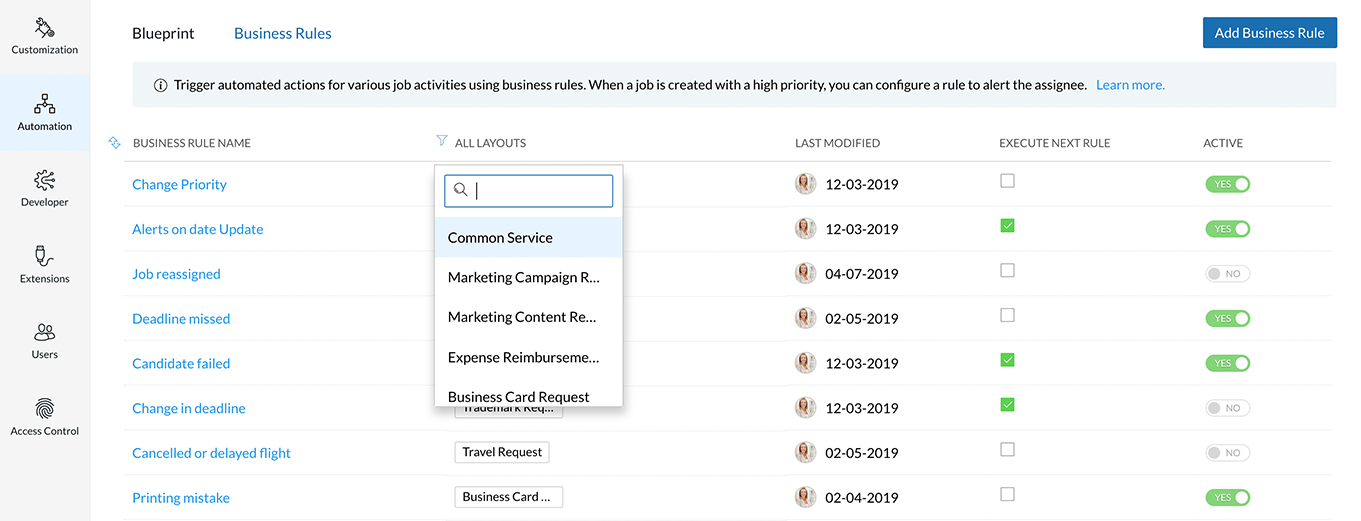Switch to the Blueprint tab
Viewport: 1361px width, 521px height.
(163, 33)
